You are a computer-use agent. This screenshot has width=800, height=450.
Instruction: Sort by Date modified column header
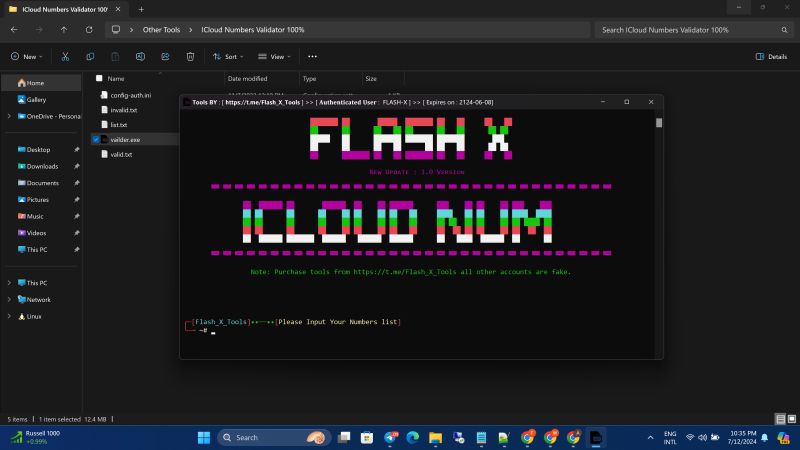coord(247,79)
